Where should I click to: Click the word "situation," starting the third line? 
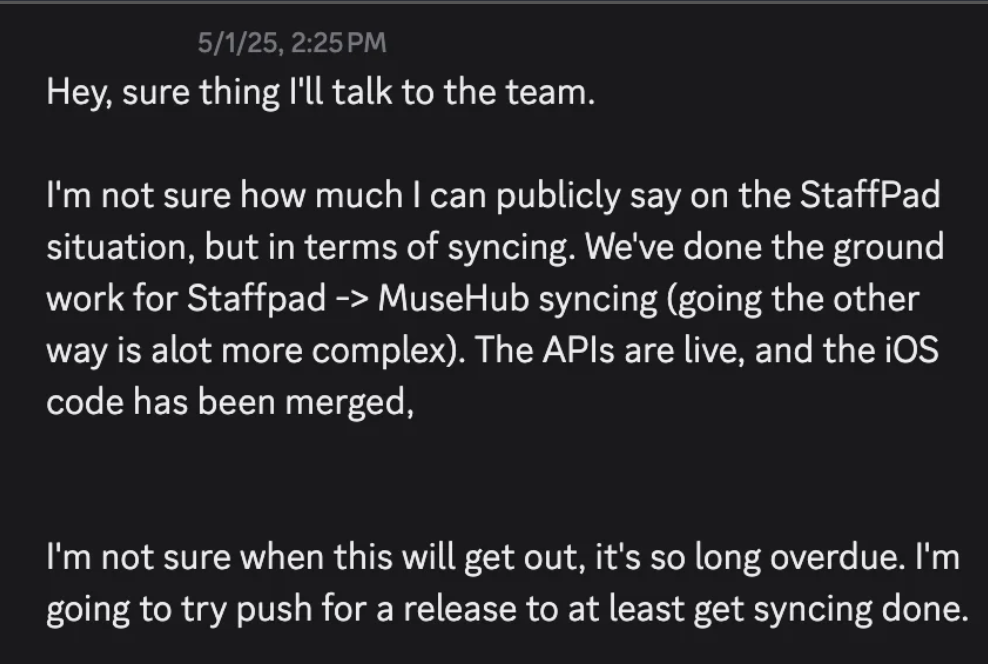(120, 247)
